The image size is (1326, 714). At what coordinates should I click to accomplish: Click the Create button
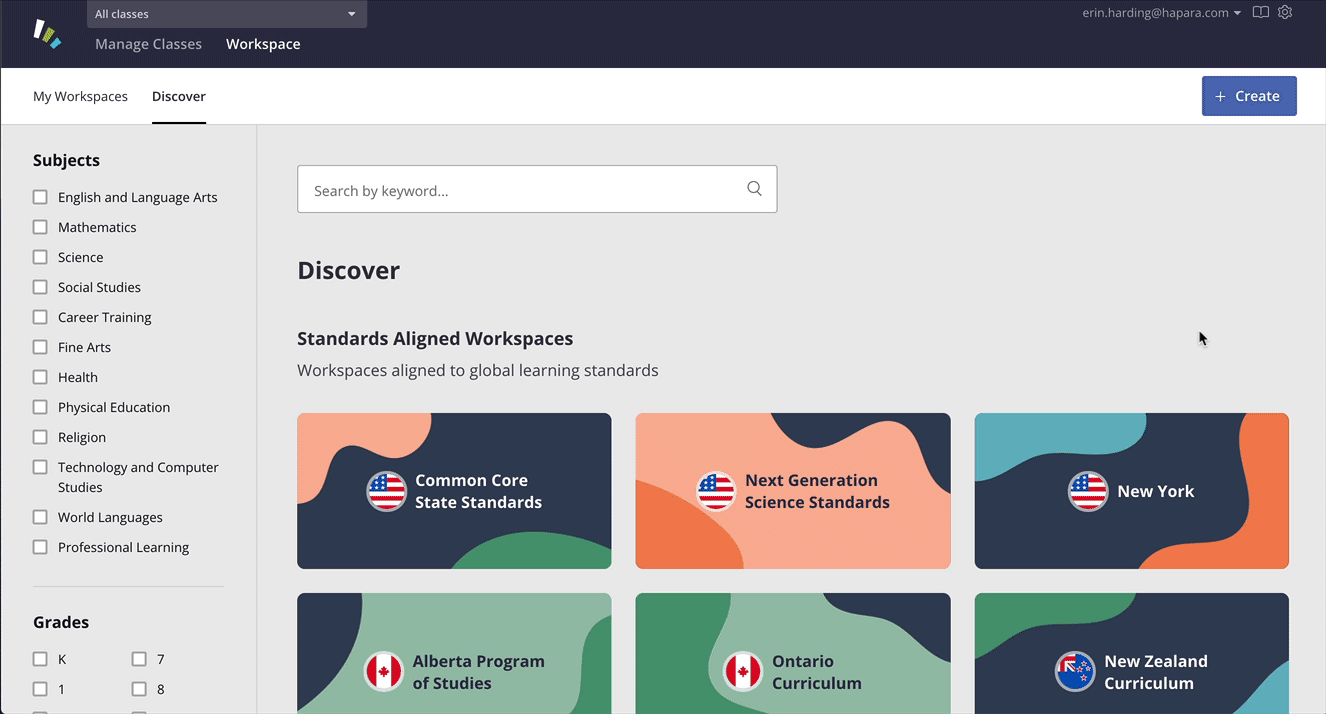point(1249,96)
